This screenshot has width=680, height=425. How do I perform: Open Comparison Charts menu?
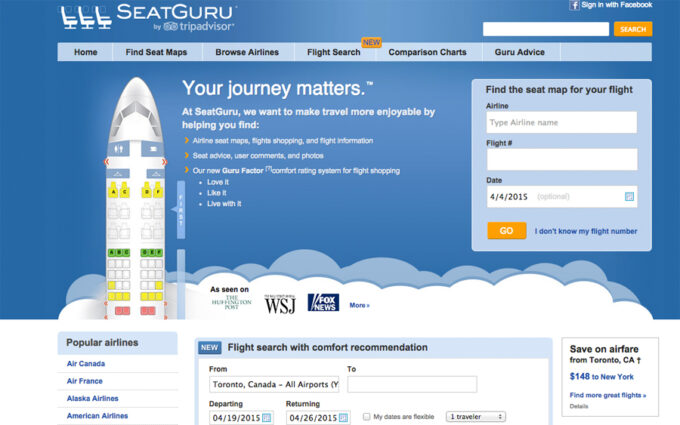click(427, 52)
